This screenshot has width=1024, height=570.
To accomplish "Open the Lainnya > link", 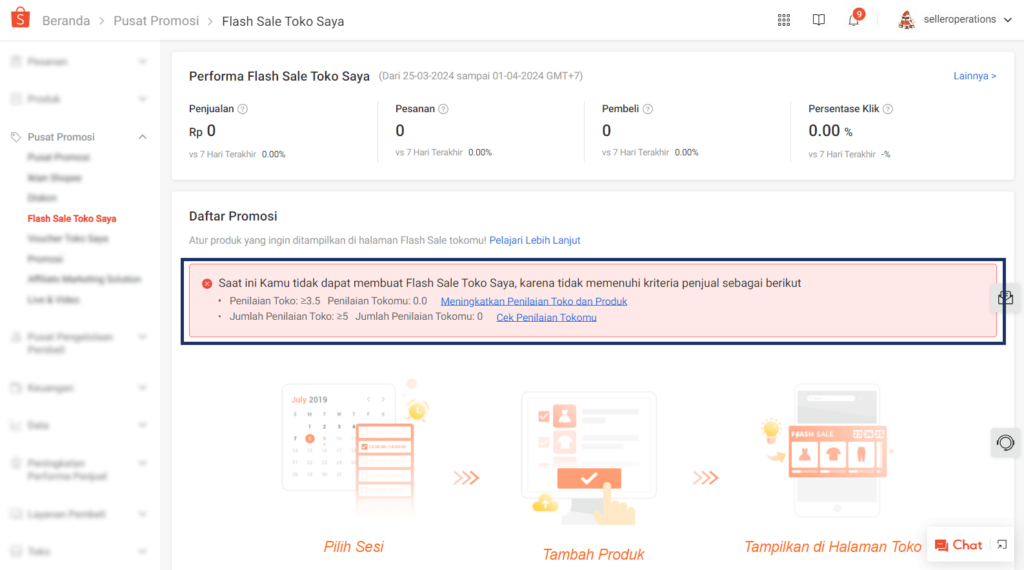I will [974, 76].
